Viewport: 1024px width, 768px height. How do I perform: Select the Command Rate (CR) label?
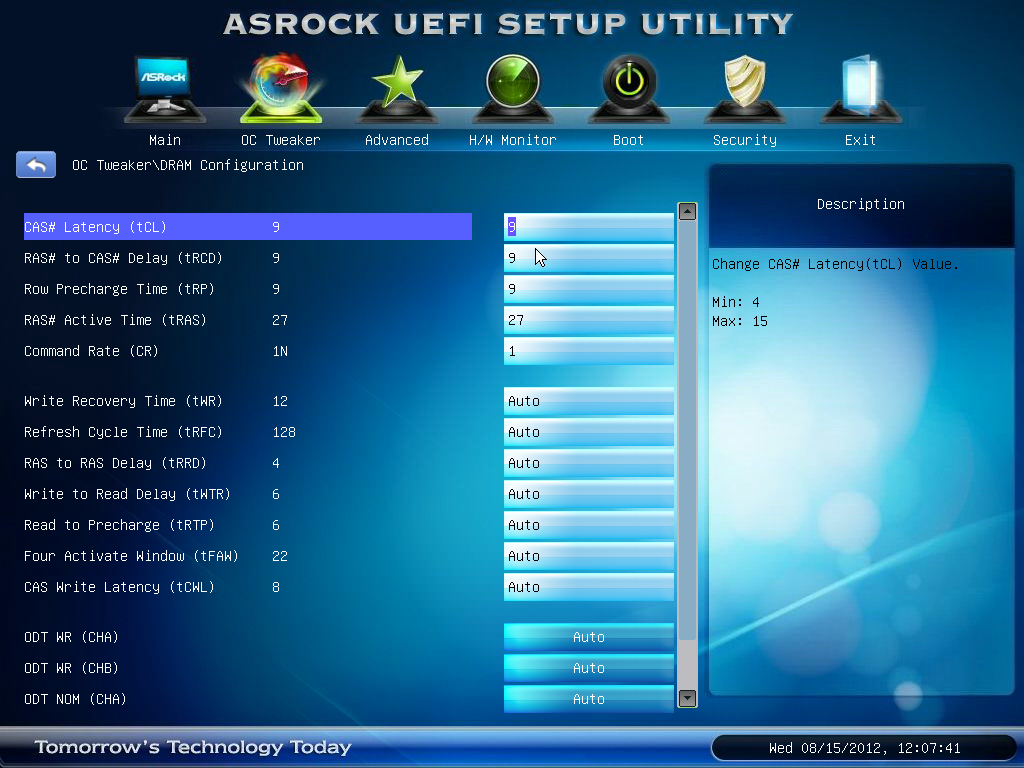point(91,351)
